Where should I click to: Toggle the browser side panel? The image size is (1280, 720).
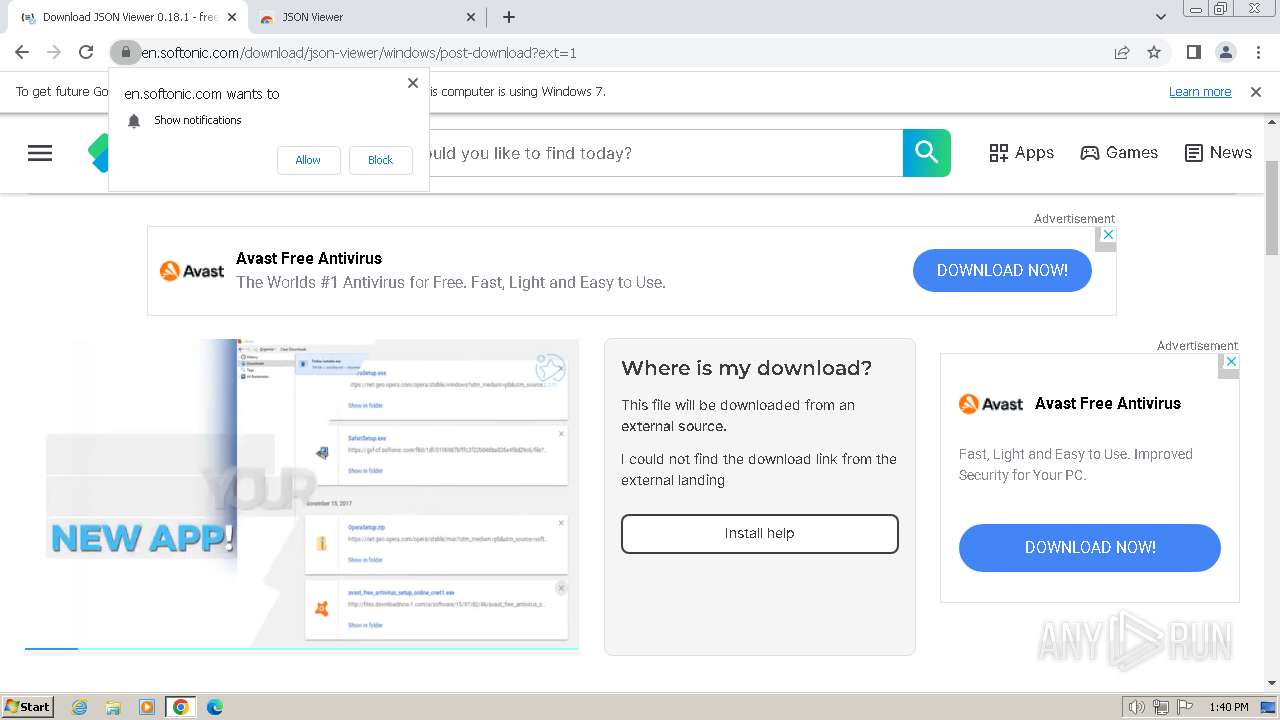pos(1193,52)
